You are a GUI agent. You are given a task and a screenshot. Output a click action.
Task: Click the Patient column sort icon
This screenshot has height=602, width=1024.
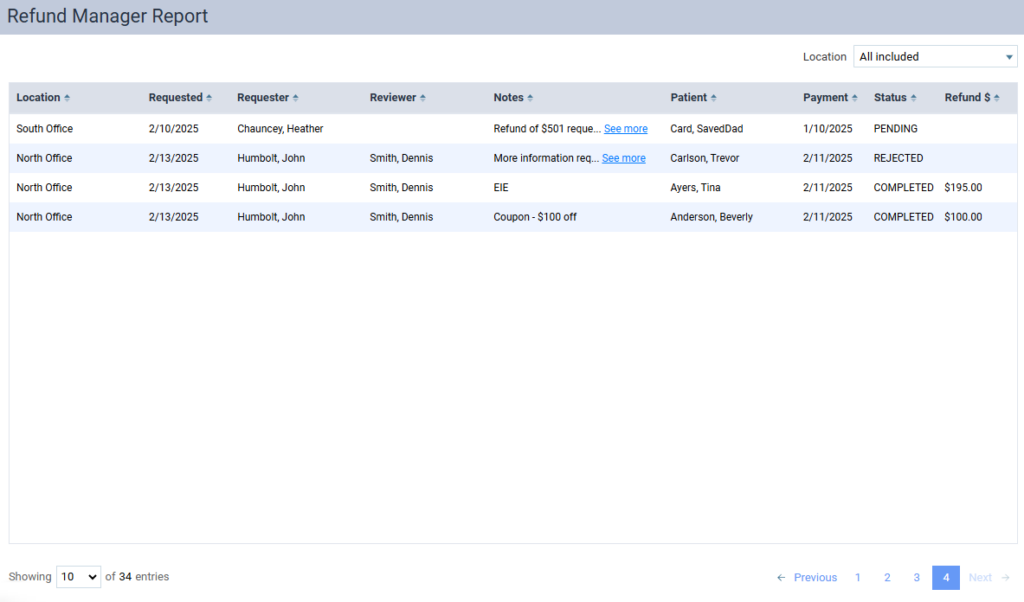tap(713, 98)
